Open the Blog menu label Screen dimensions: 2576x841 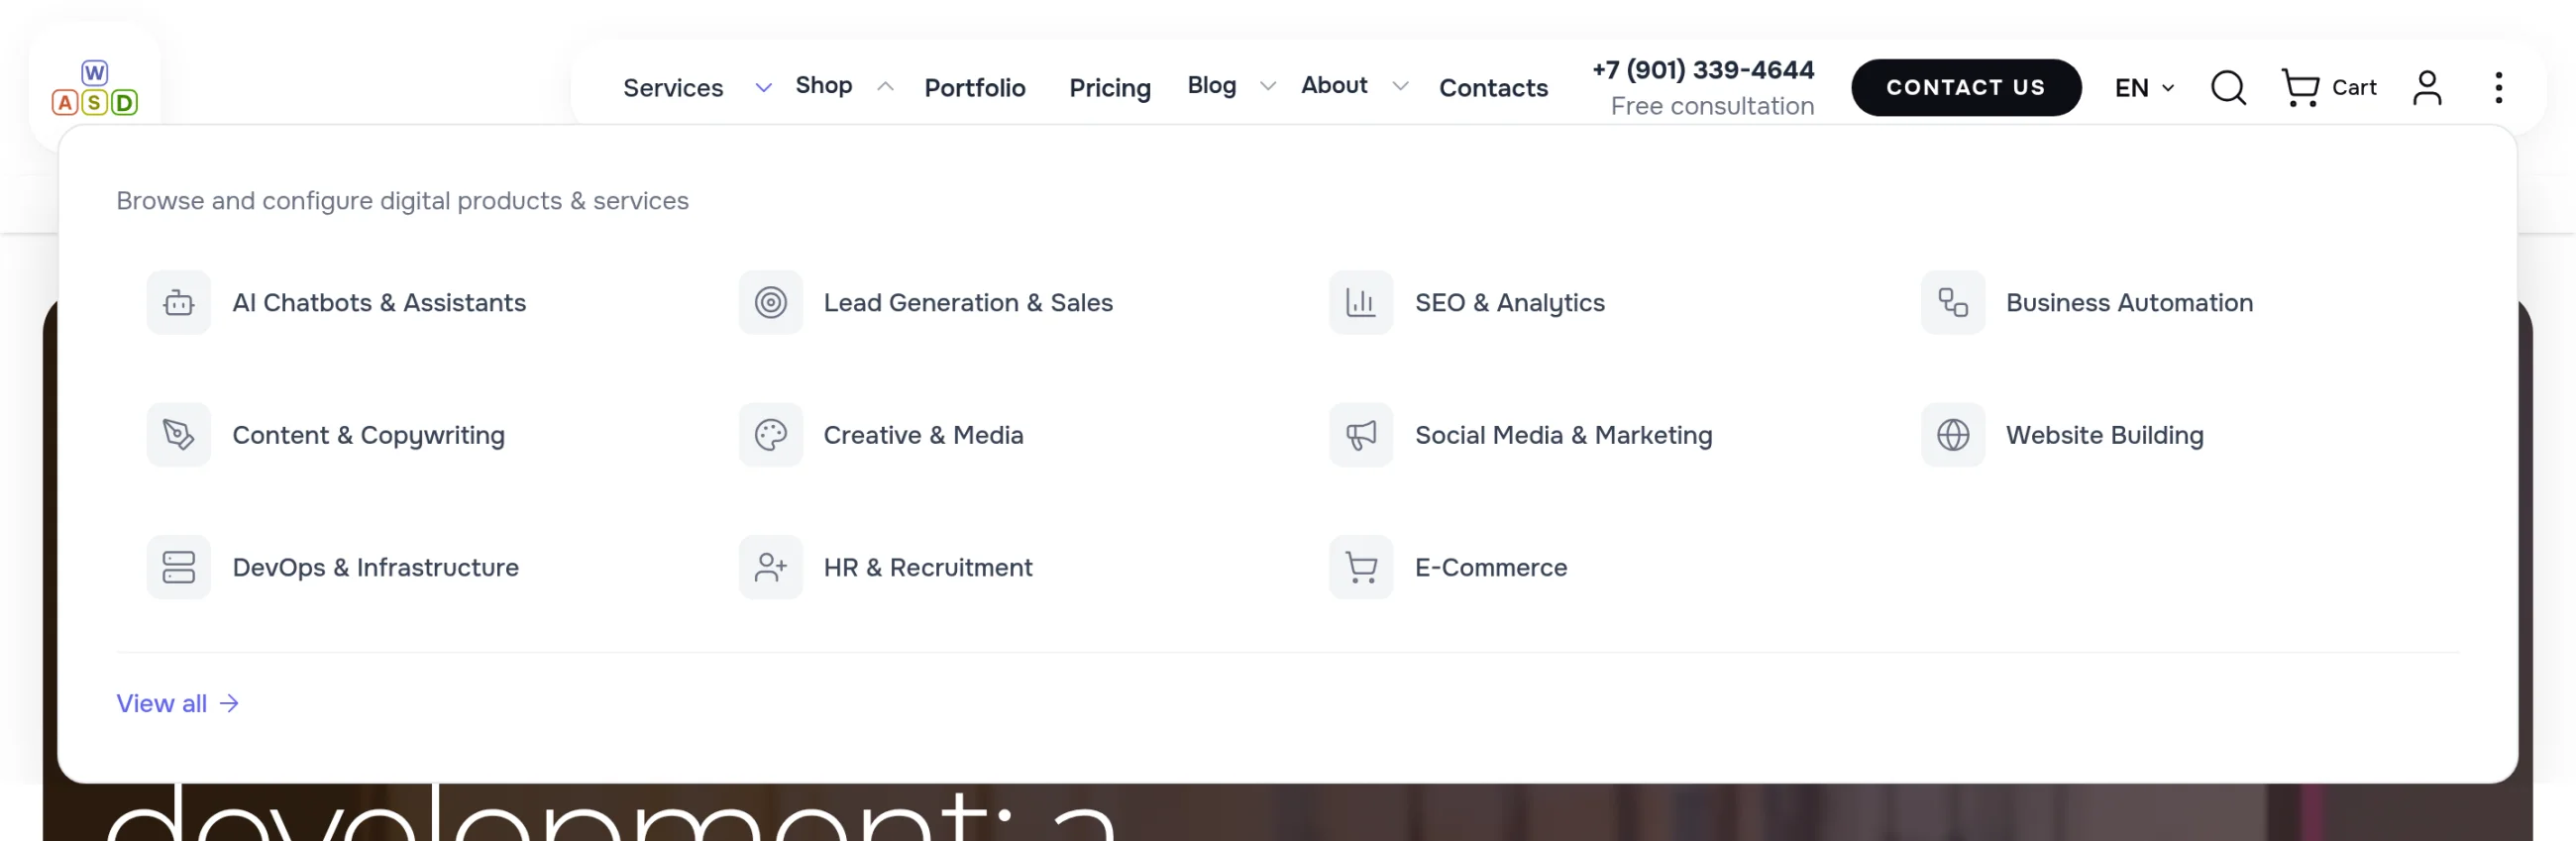tap(1212, 86)
